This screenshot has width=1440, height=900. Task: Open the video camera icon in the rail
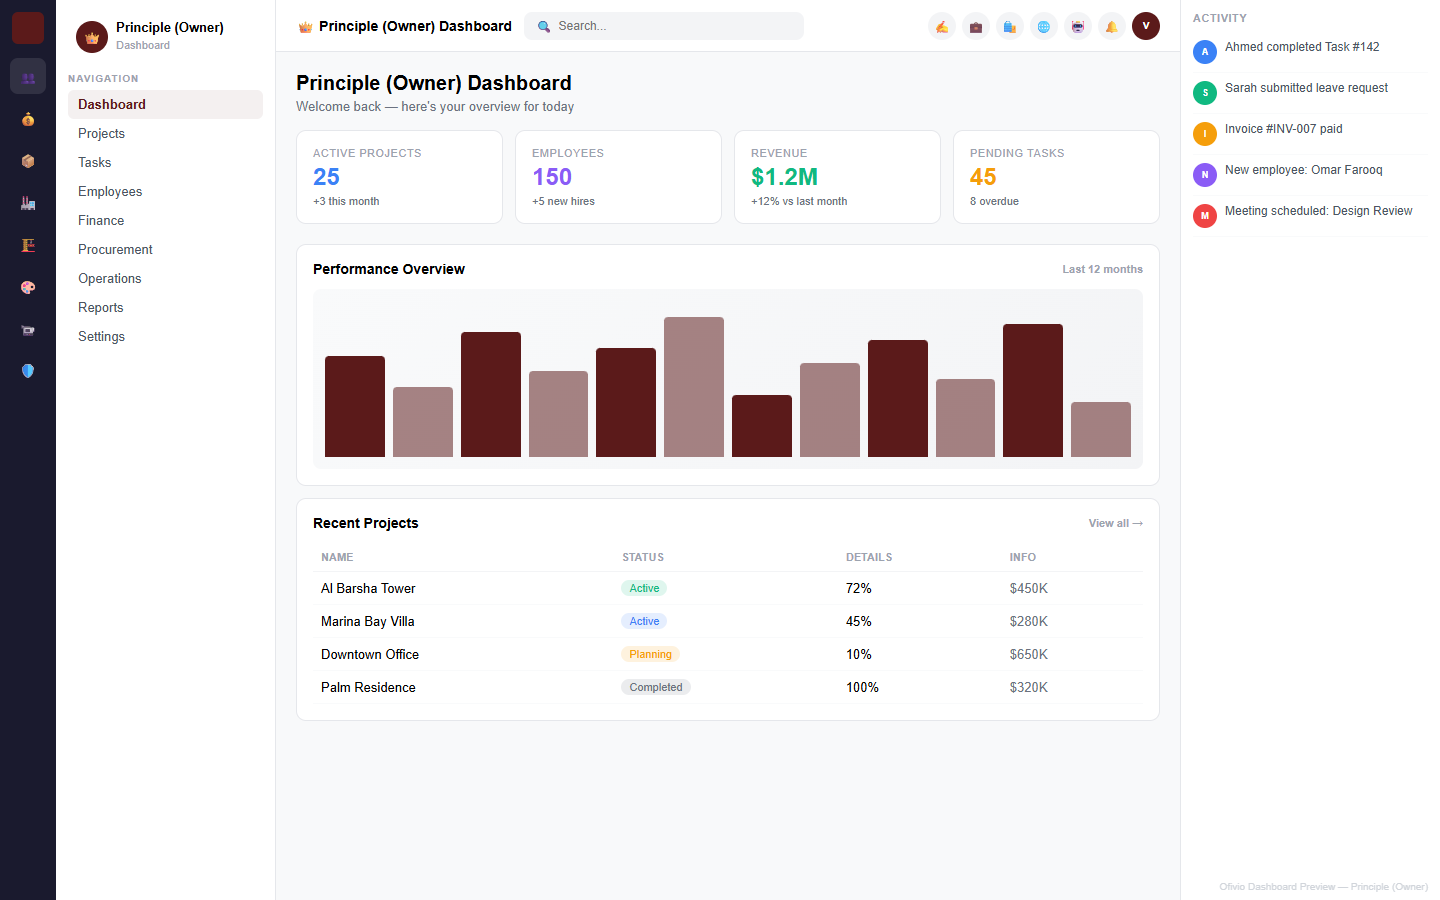[x=28, y=329]
